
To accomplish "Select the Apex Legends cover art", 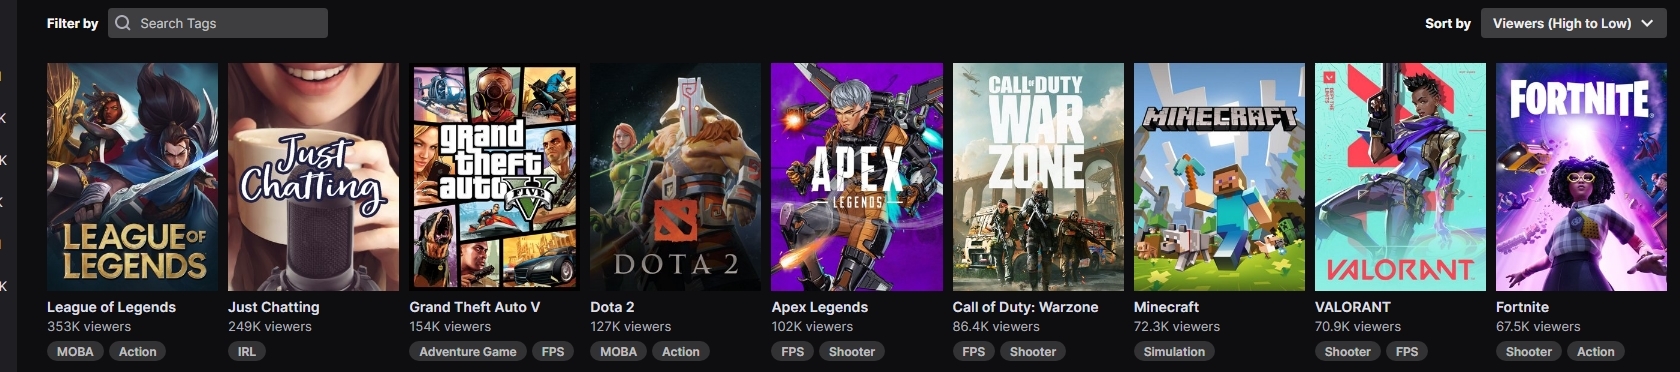I will point(857,177).
